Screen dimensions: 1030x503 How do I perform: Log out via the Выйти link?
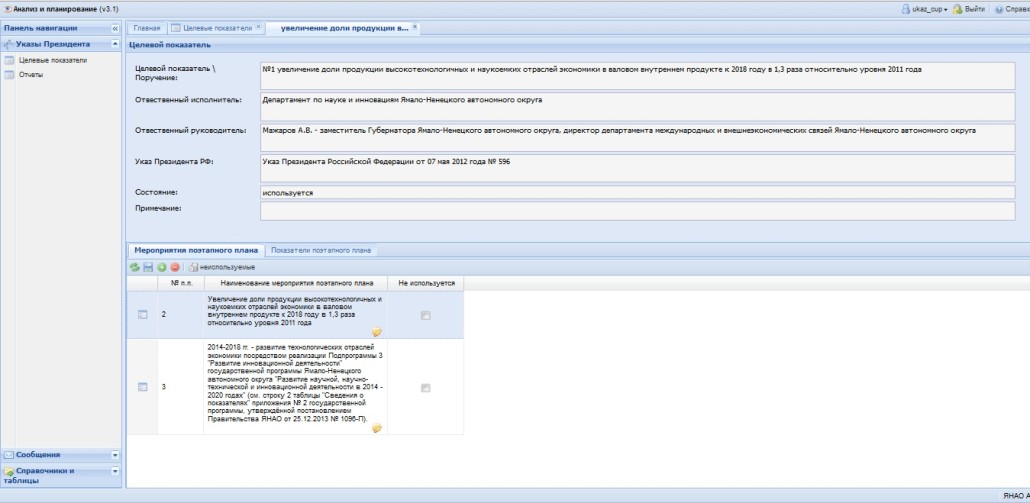click(975, 9)
